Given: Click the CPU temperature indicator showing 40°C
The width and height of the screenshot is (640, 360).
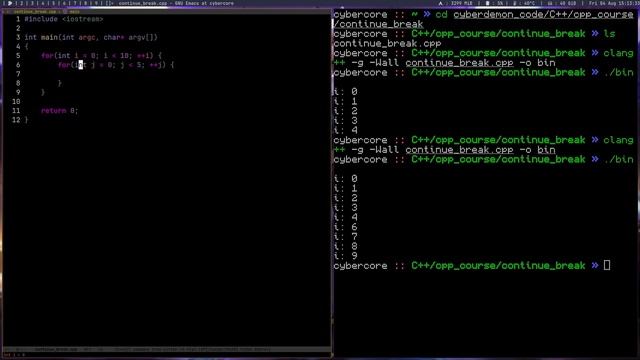Looking at the screenshot, I should coord(524,3).
